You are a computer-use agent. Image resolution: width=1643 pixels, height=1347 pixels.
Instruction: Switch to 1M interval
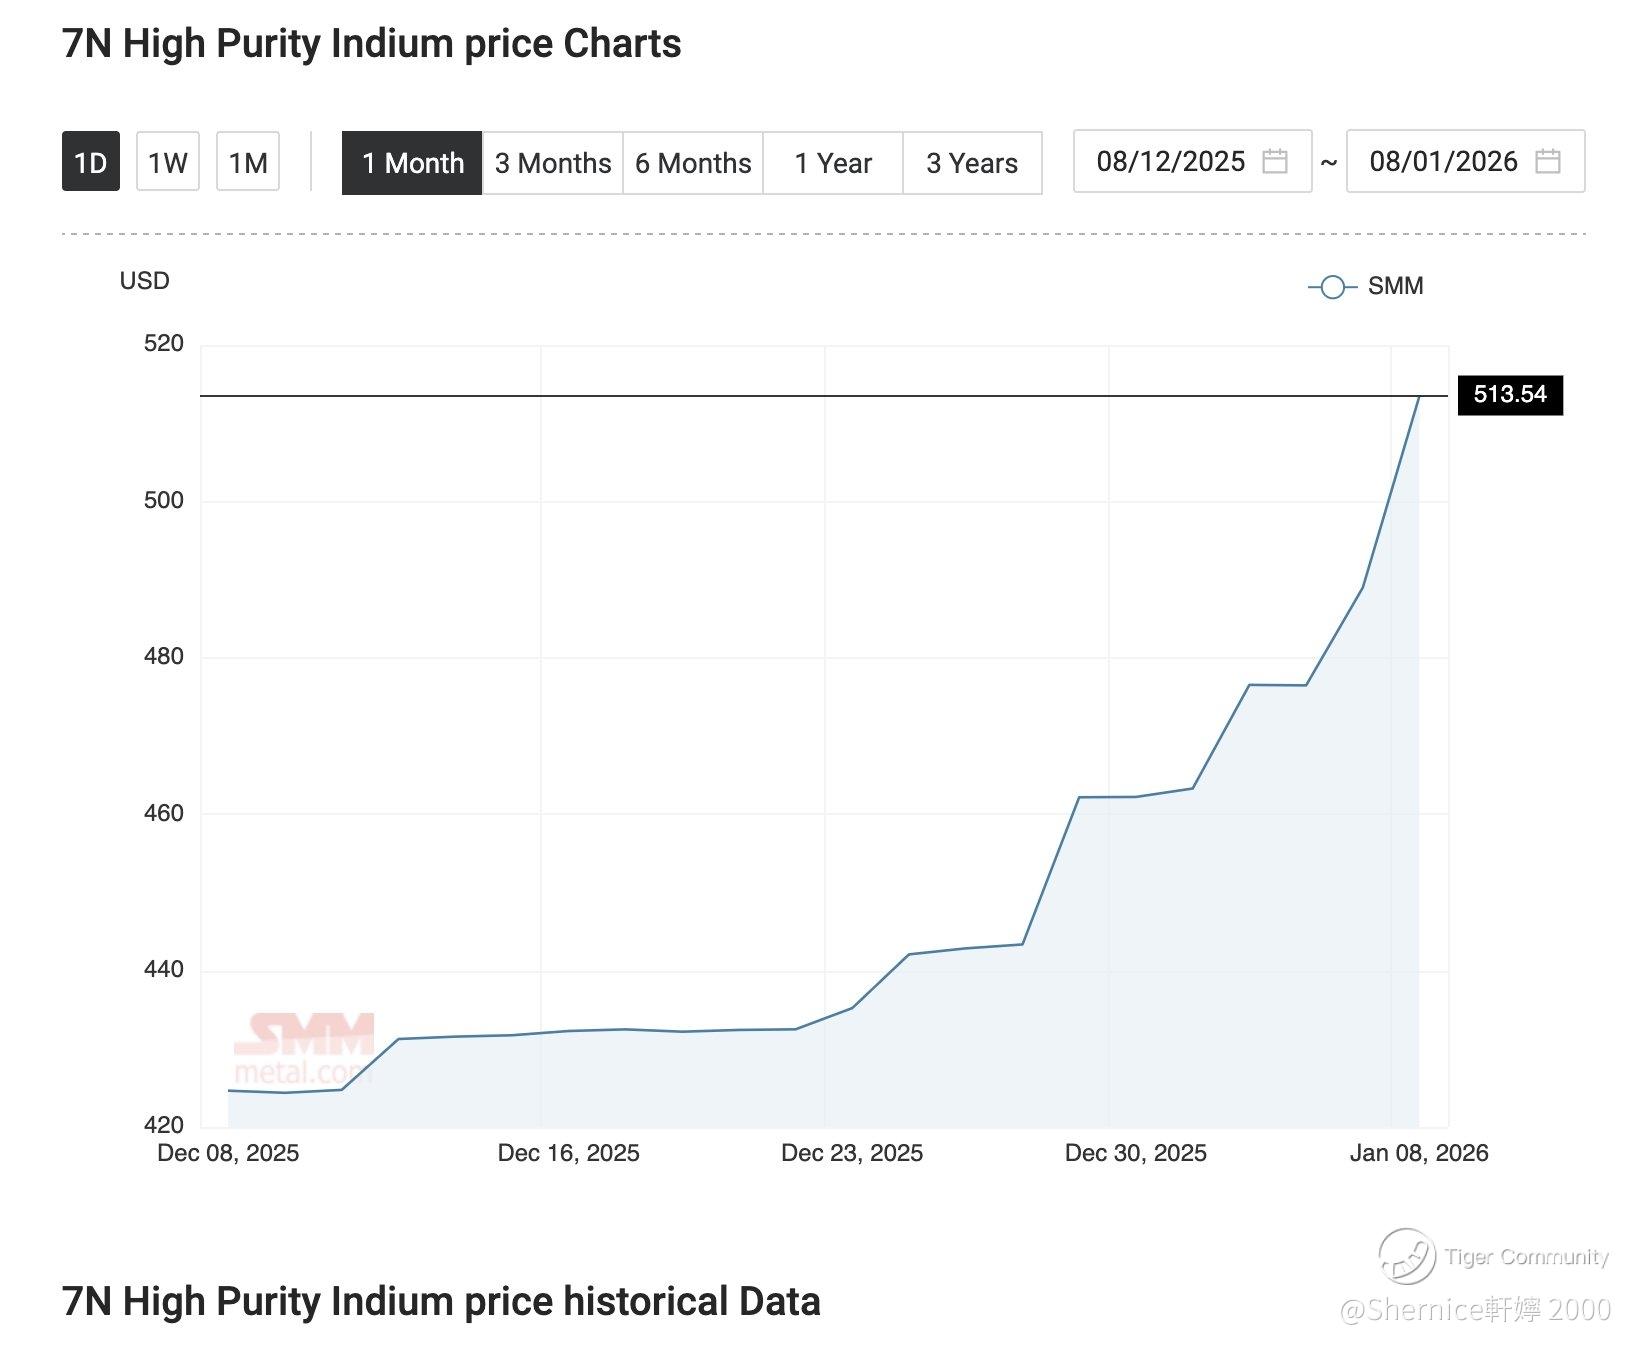[248, 162]
